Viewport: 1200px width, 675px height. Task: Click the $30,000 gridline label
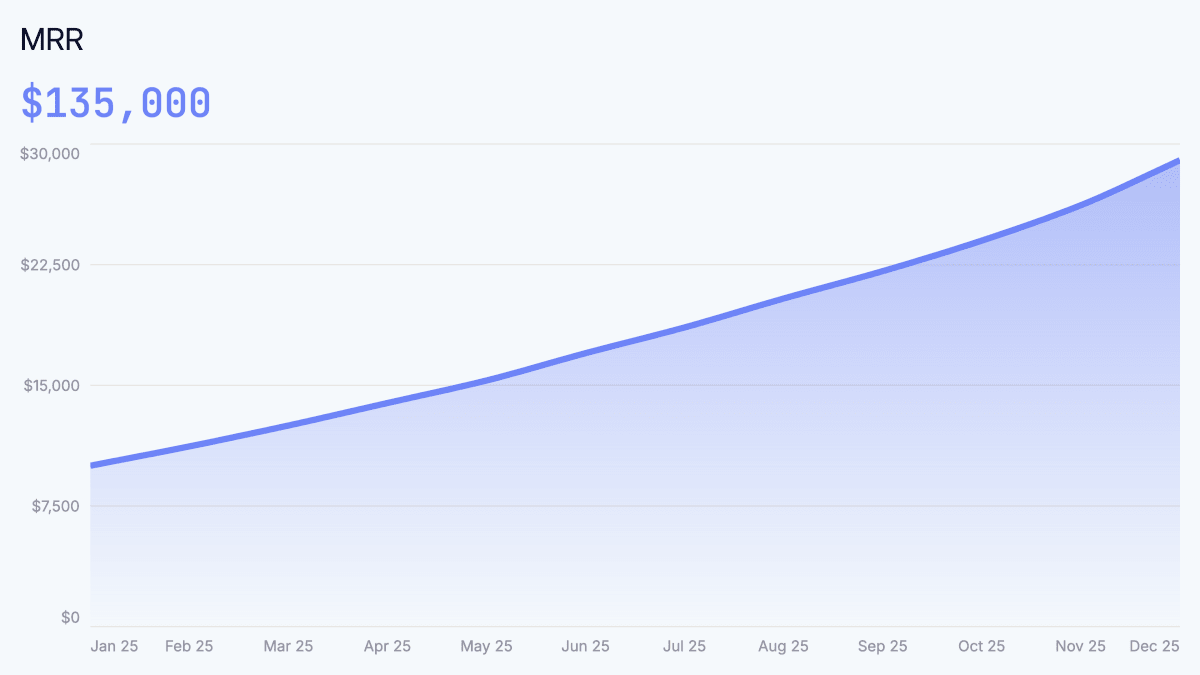tap(47, 153)
